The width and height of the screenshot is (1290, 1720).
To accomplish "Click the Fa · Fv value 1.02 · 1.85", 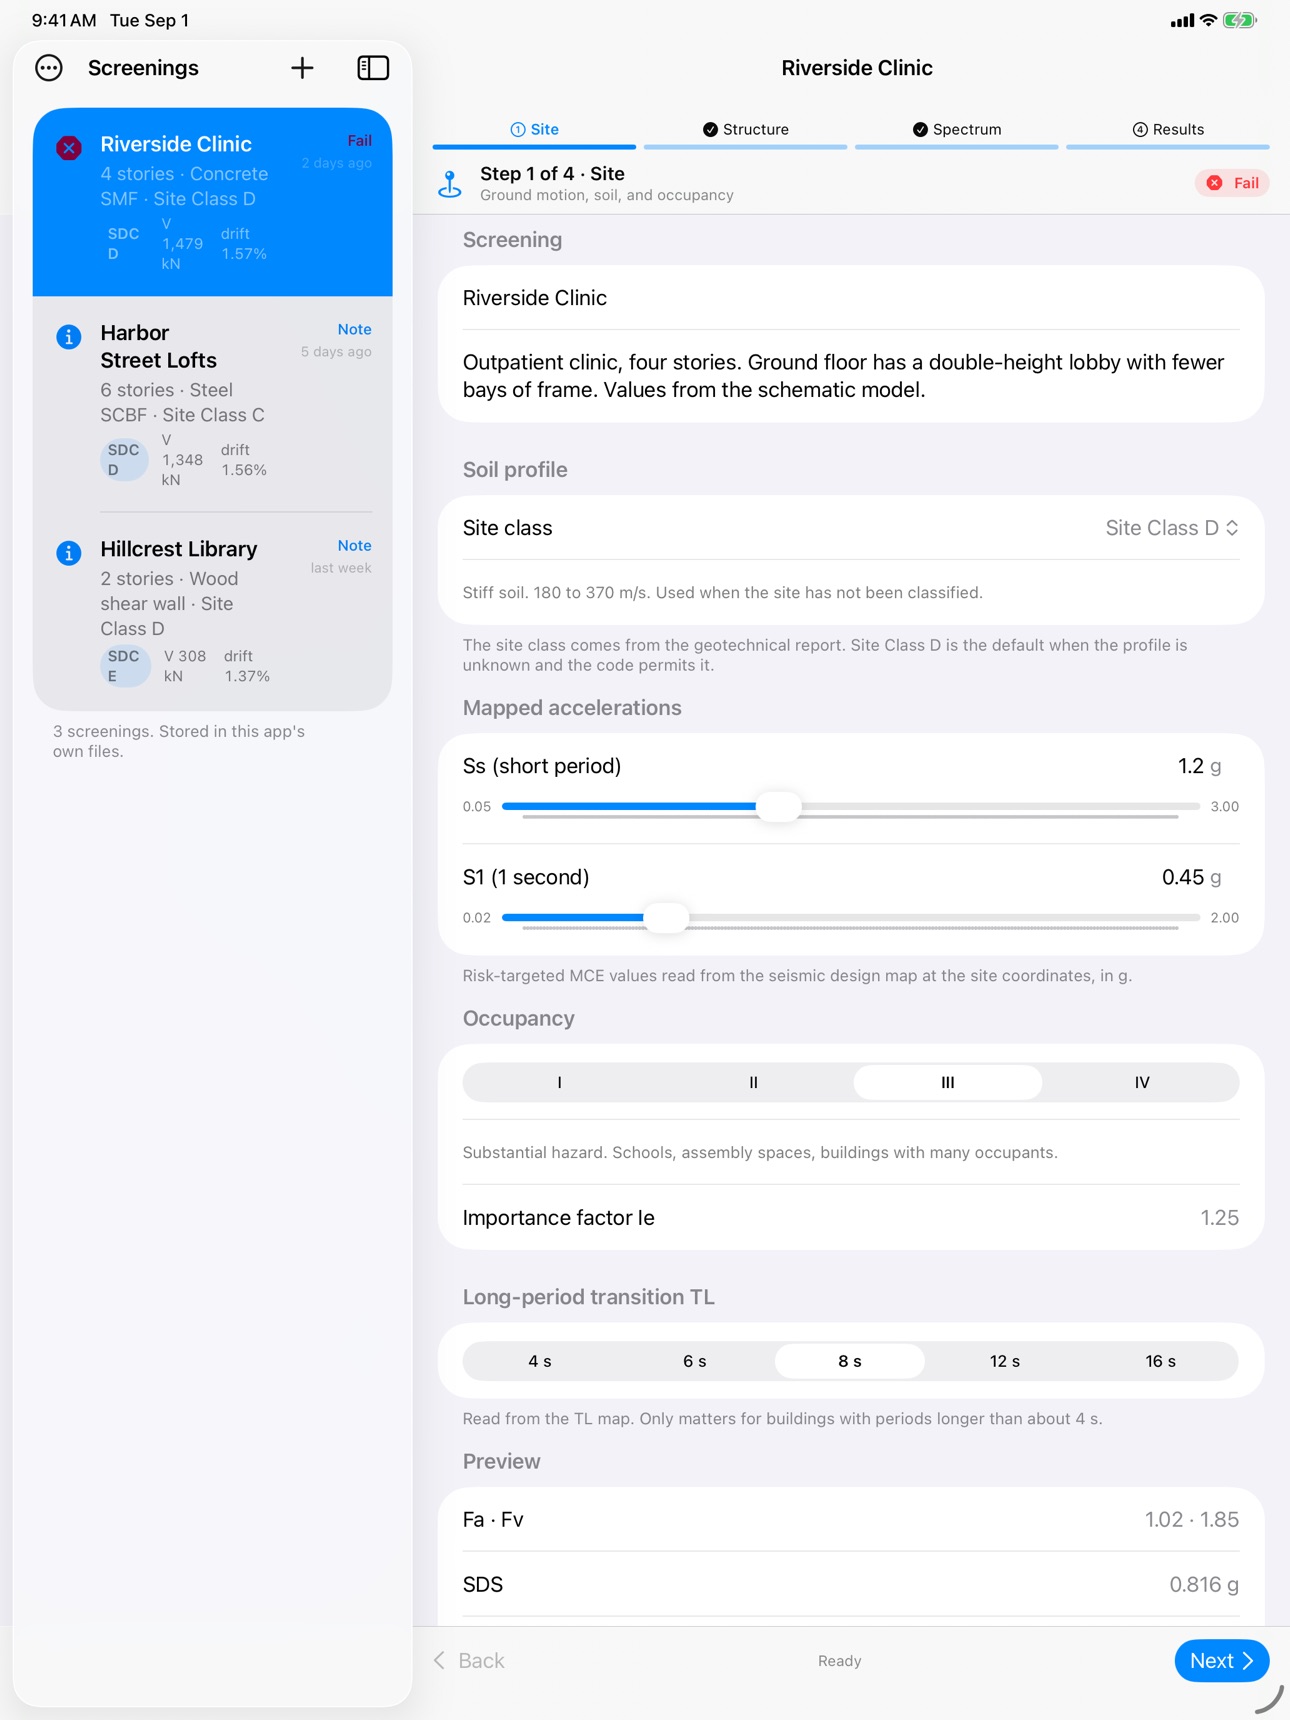I will 1192,1520.
